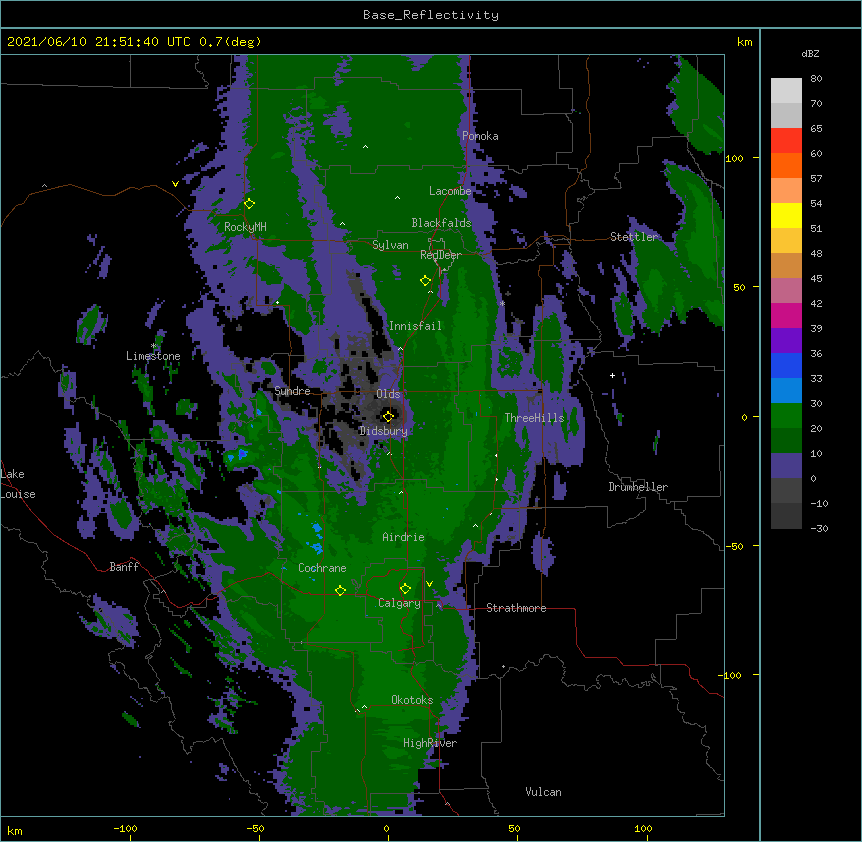This screenshot has height=842, width=862.
Task: Click the yellow diamond marker above RockyMH
Action: click(x=250, y=204)
